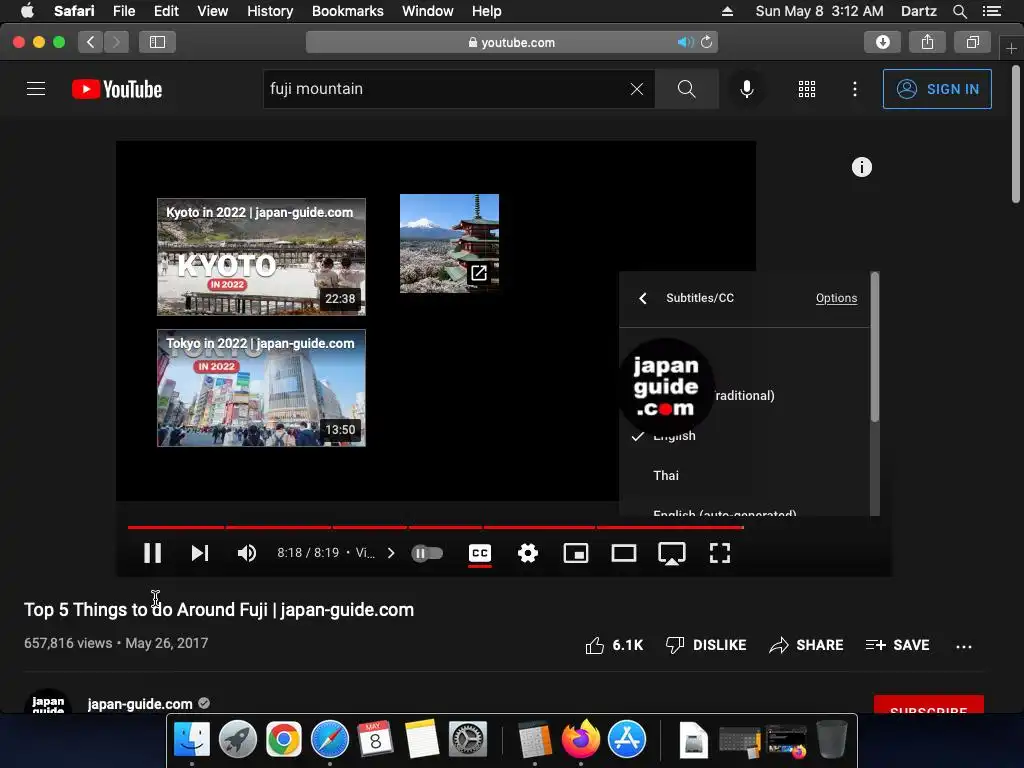Open the Apple menu
1024x768 pixels.
click(x=27, y=11)
